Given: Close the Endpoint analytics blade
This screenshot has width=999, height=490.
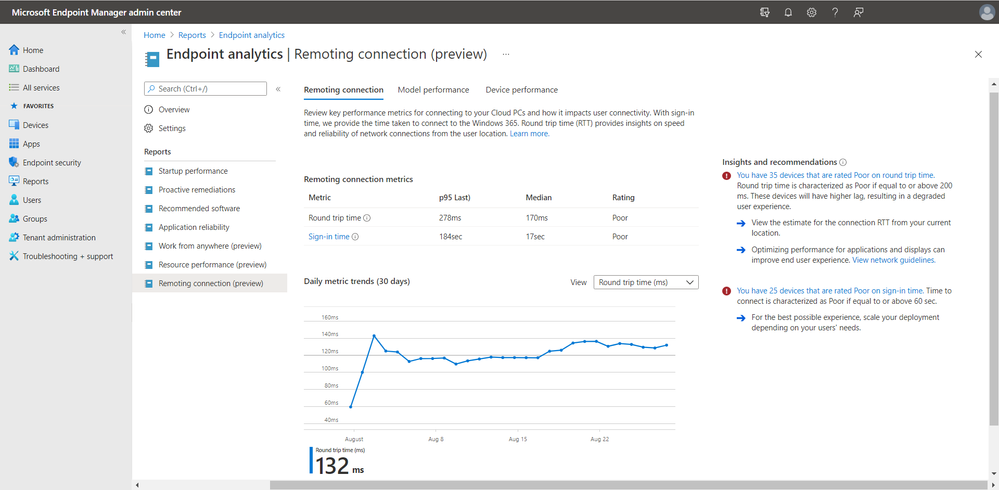Looking at the screenshot, I should pyautogui.click(x=979, y=55).
